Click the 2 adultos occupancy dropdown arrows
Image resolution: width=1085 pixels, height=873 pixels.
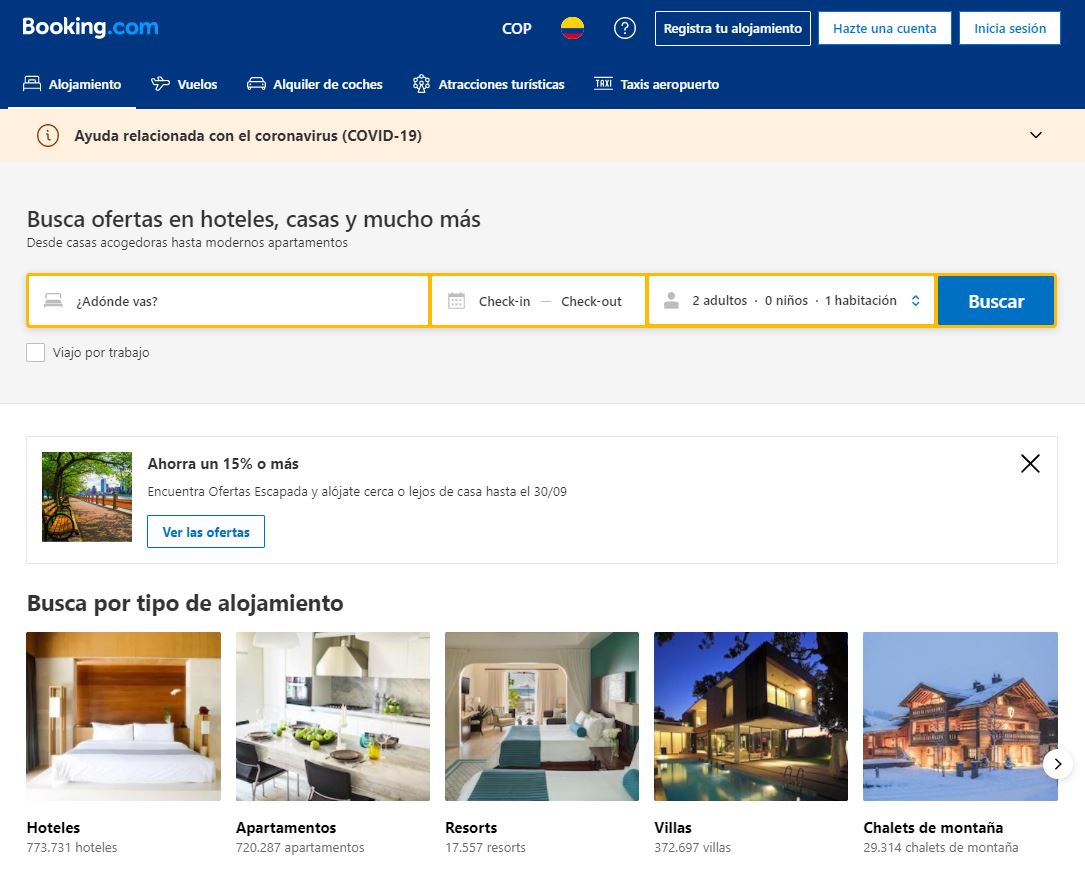pyautogui.click(x=915, y=299)
